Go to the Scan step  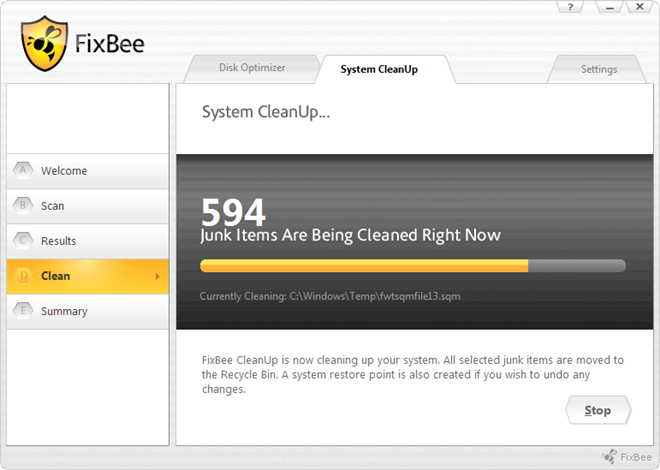coord(88,206)
